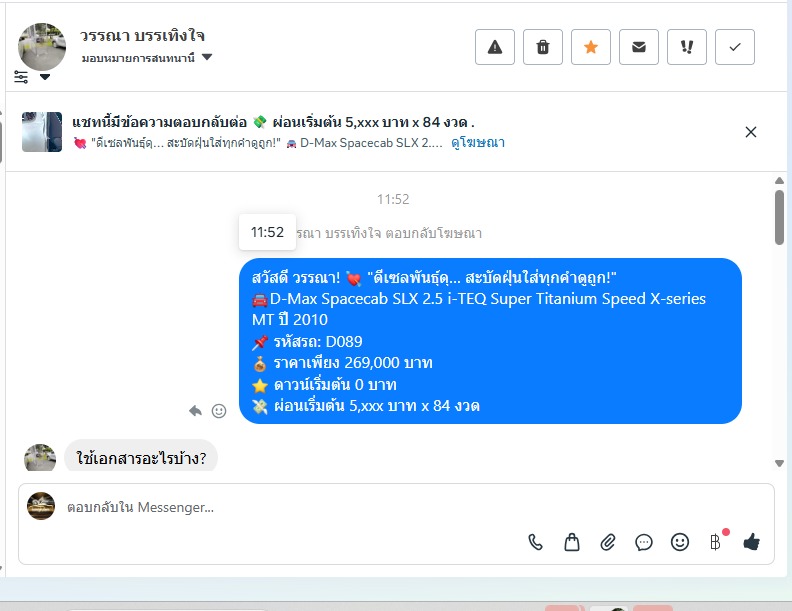Screen dimensions: 792x611
Task: Dismiss the ad reply banner
Action: (x=751, y=132)
